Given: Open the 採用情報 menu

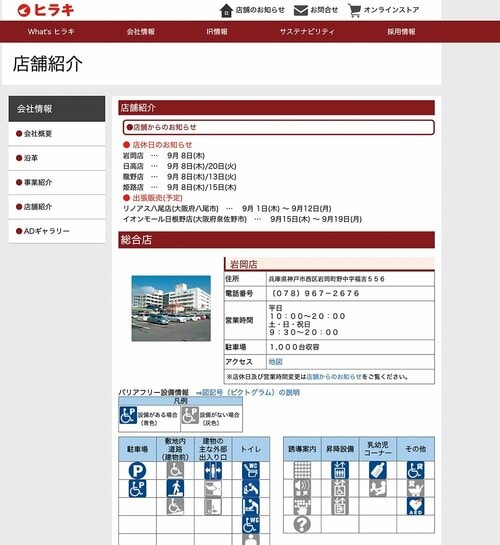Looking at the screenshot, I should [401, 32].
